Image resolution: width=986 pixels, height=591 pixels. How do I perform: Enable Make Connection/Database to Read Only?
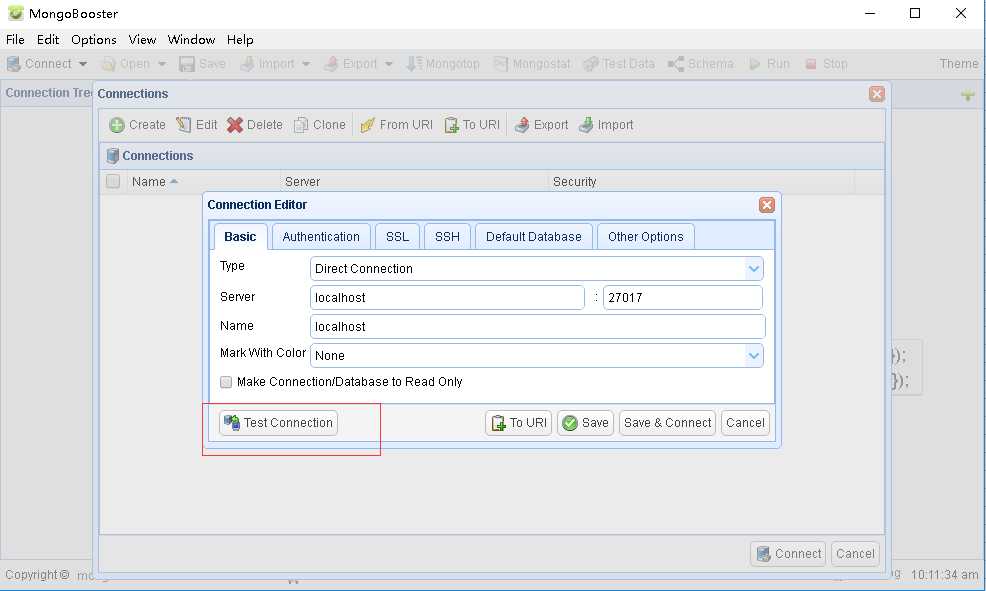[x=226, y=382]
